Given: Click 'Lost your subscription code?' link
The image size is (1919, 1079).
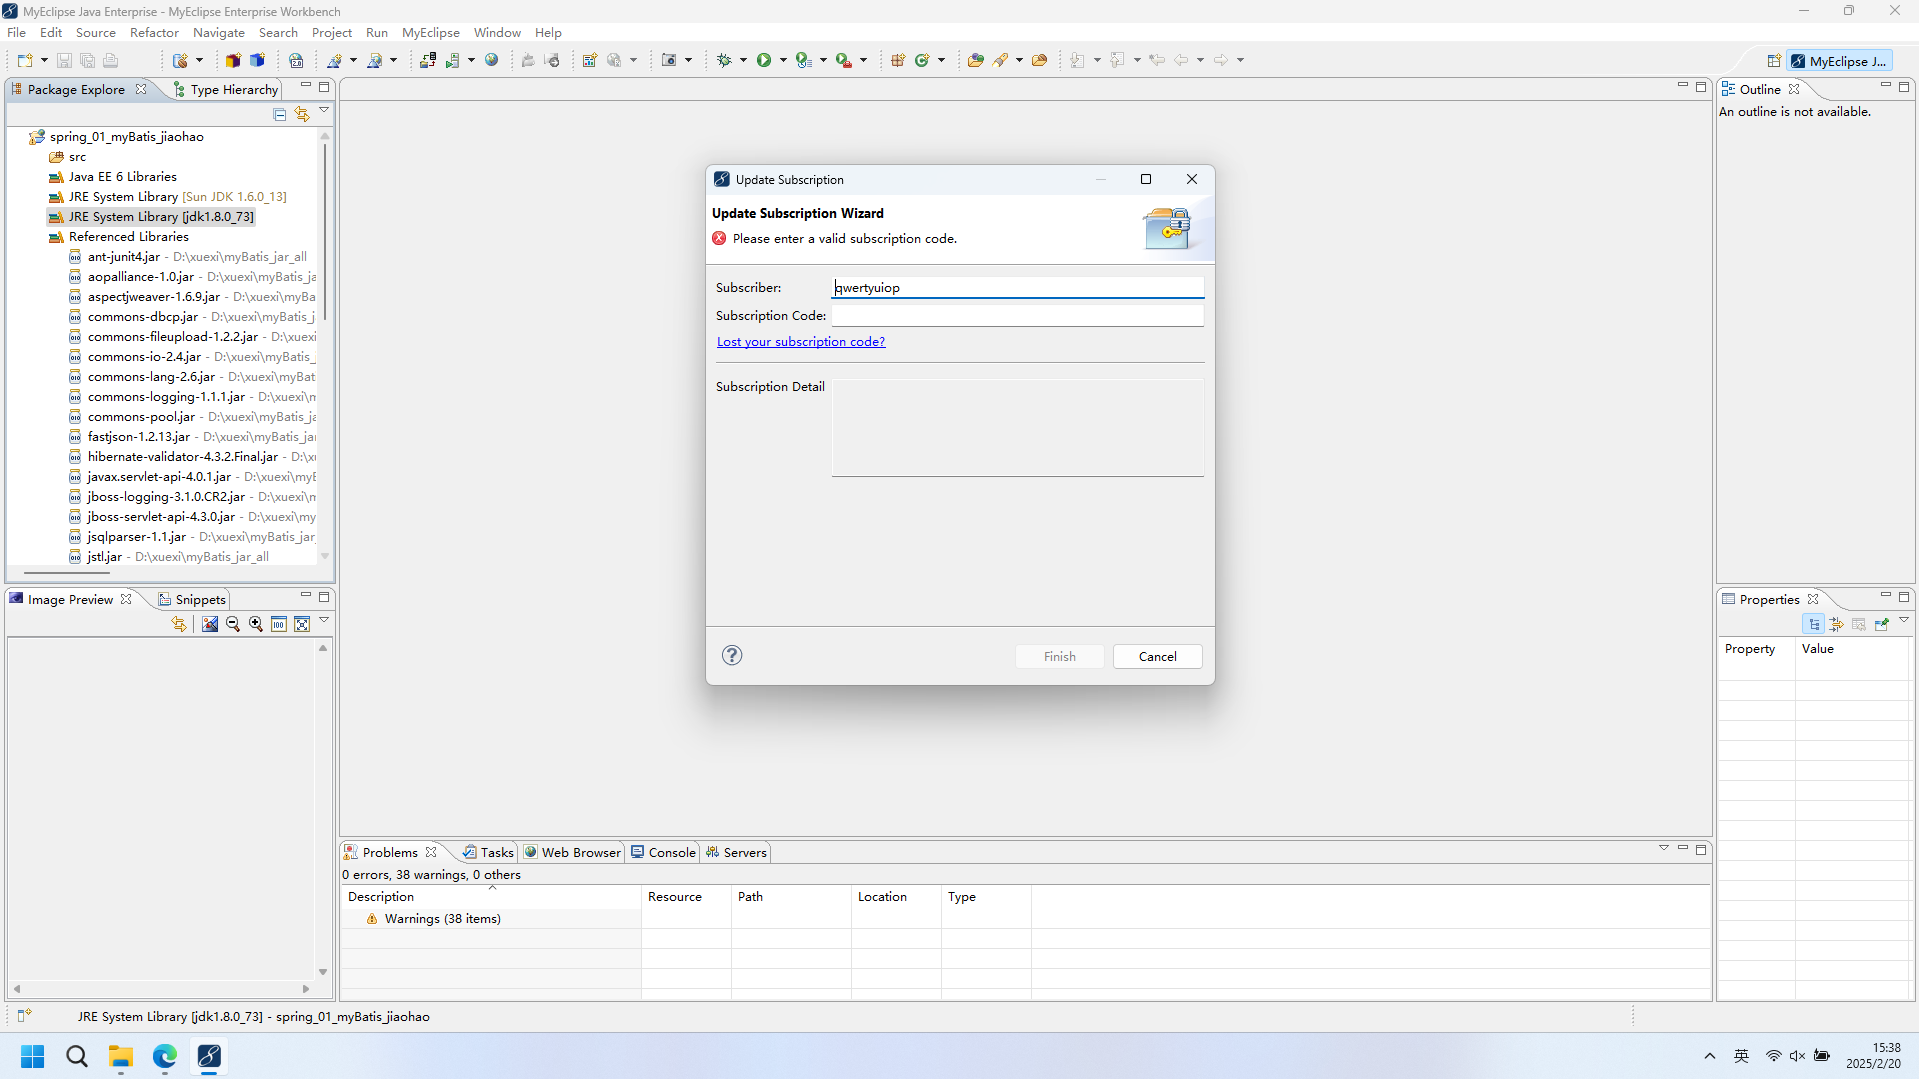Looking at the screenshot, I should [x=801, y=341].
